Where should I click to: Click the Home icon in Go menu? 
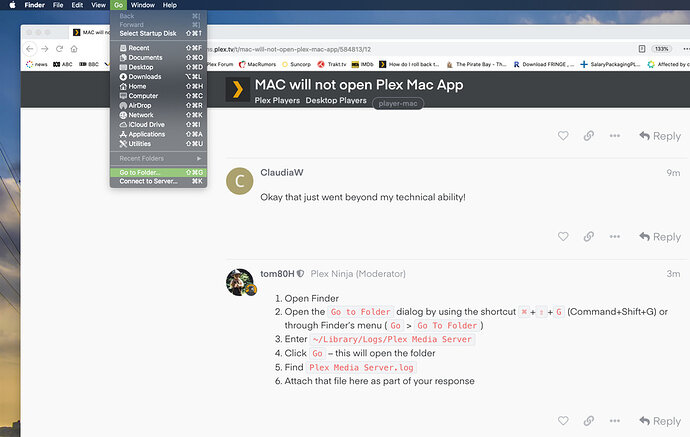tap(123, 86)
